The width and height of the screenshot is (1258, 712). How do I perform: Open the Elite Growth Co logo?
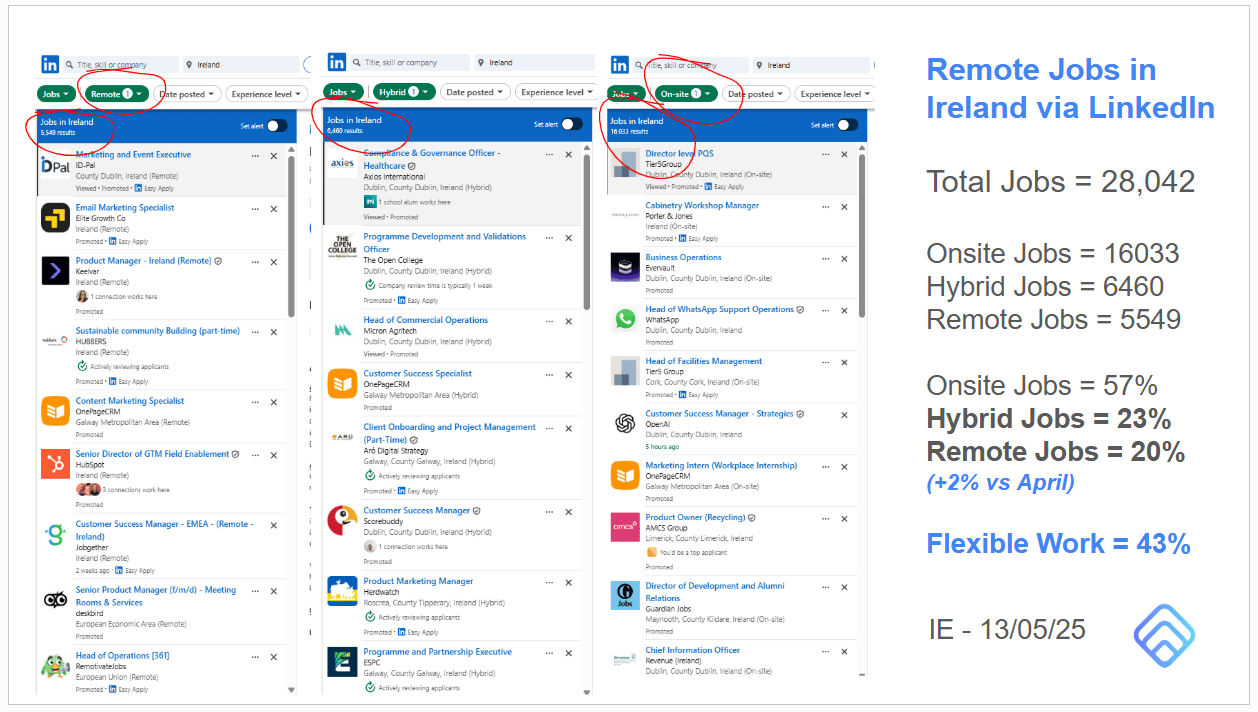[55, 218]
